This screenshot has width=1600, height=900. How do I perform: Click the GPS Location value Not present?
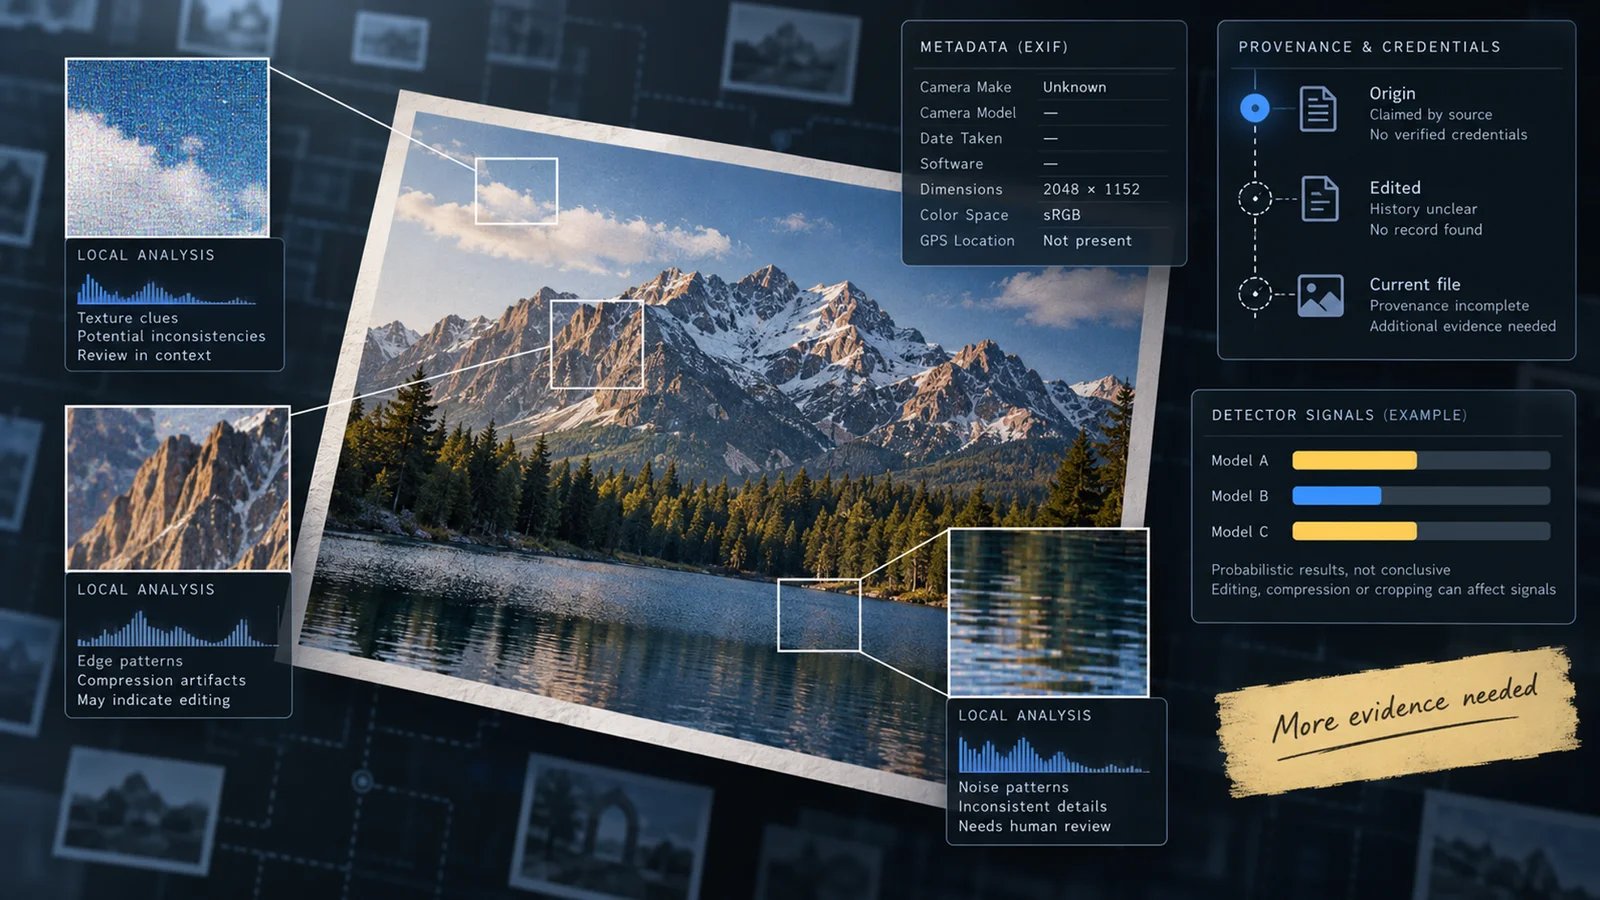1087,241
